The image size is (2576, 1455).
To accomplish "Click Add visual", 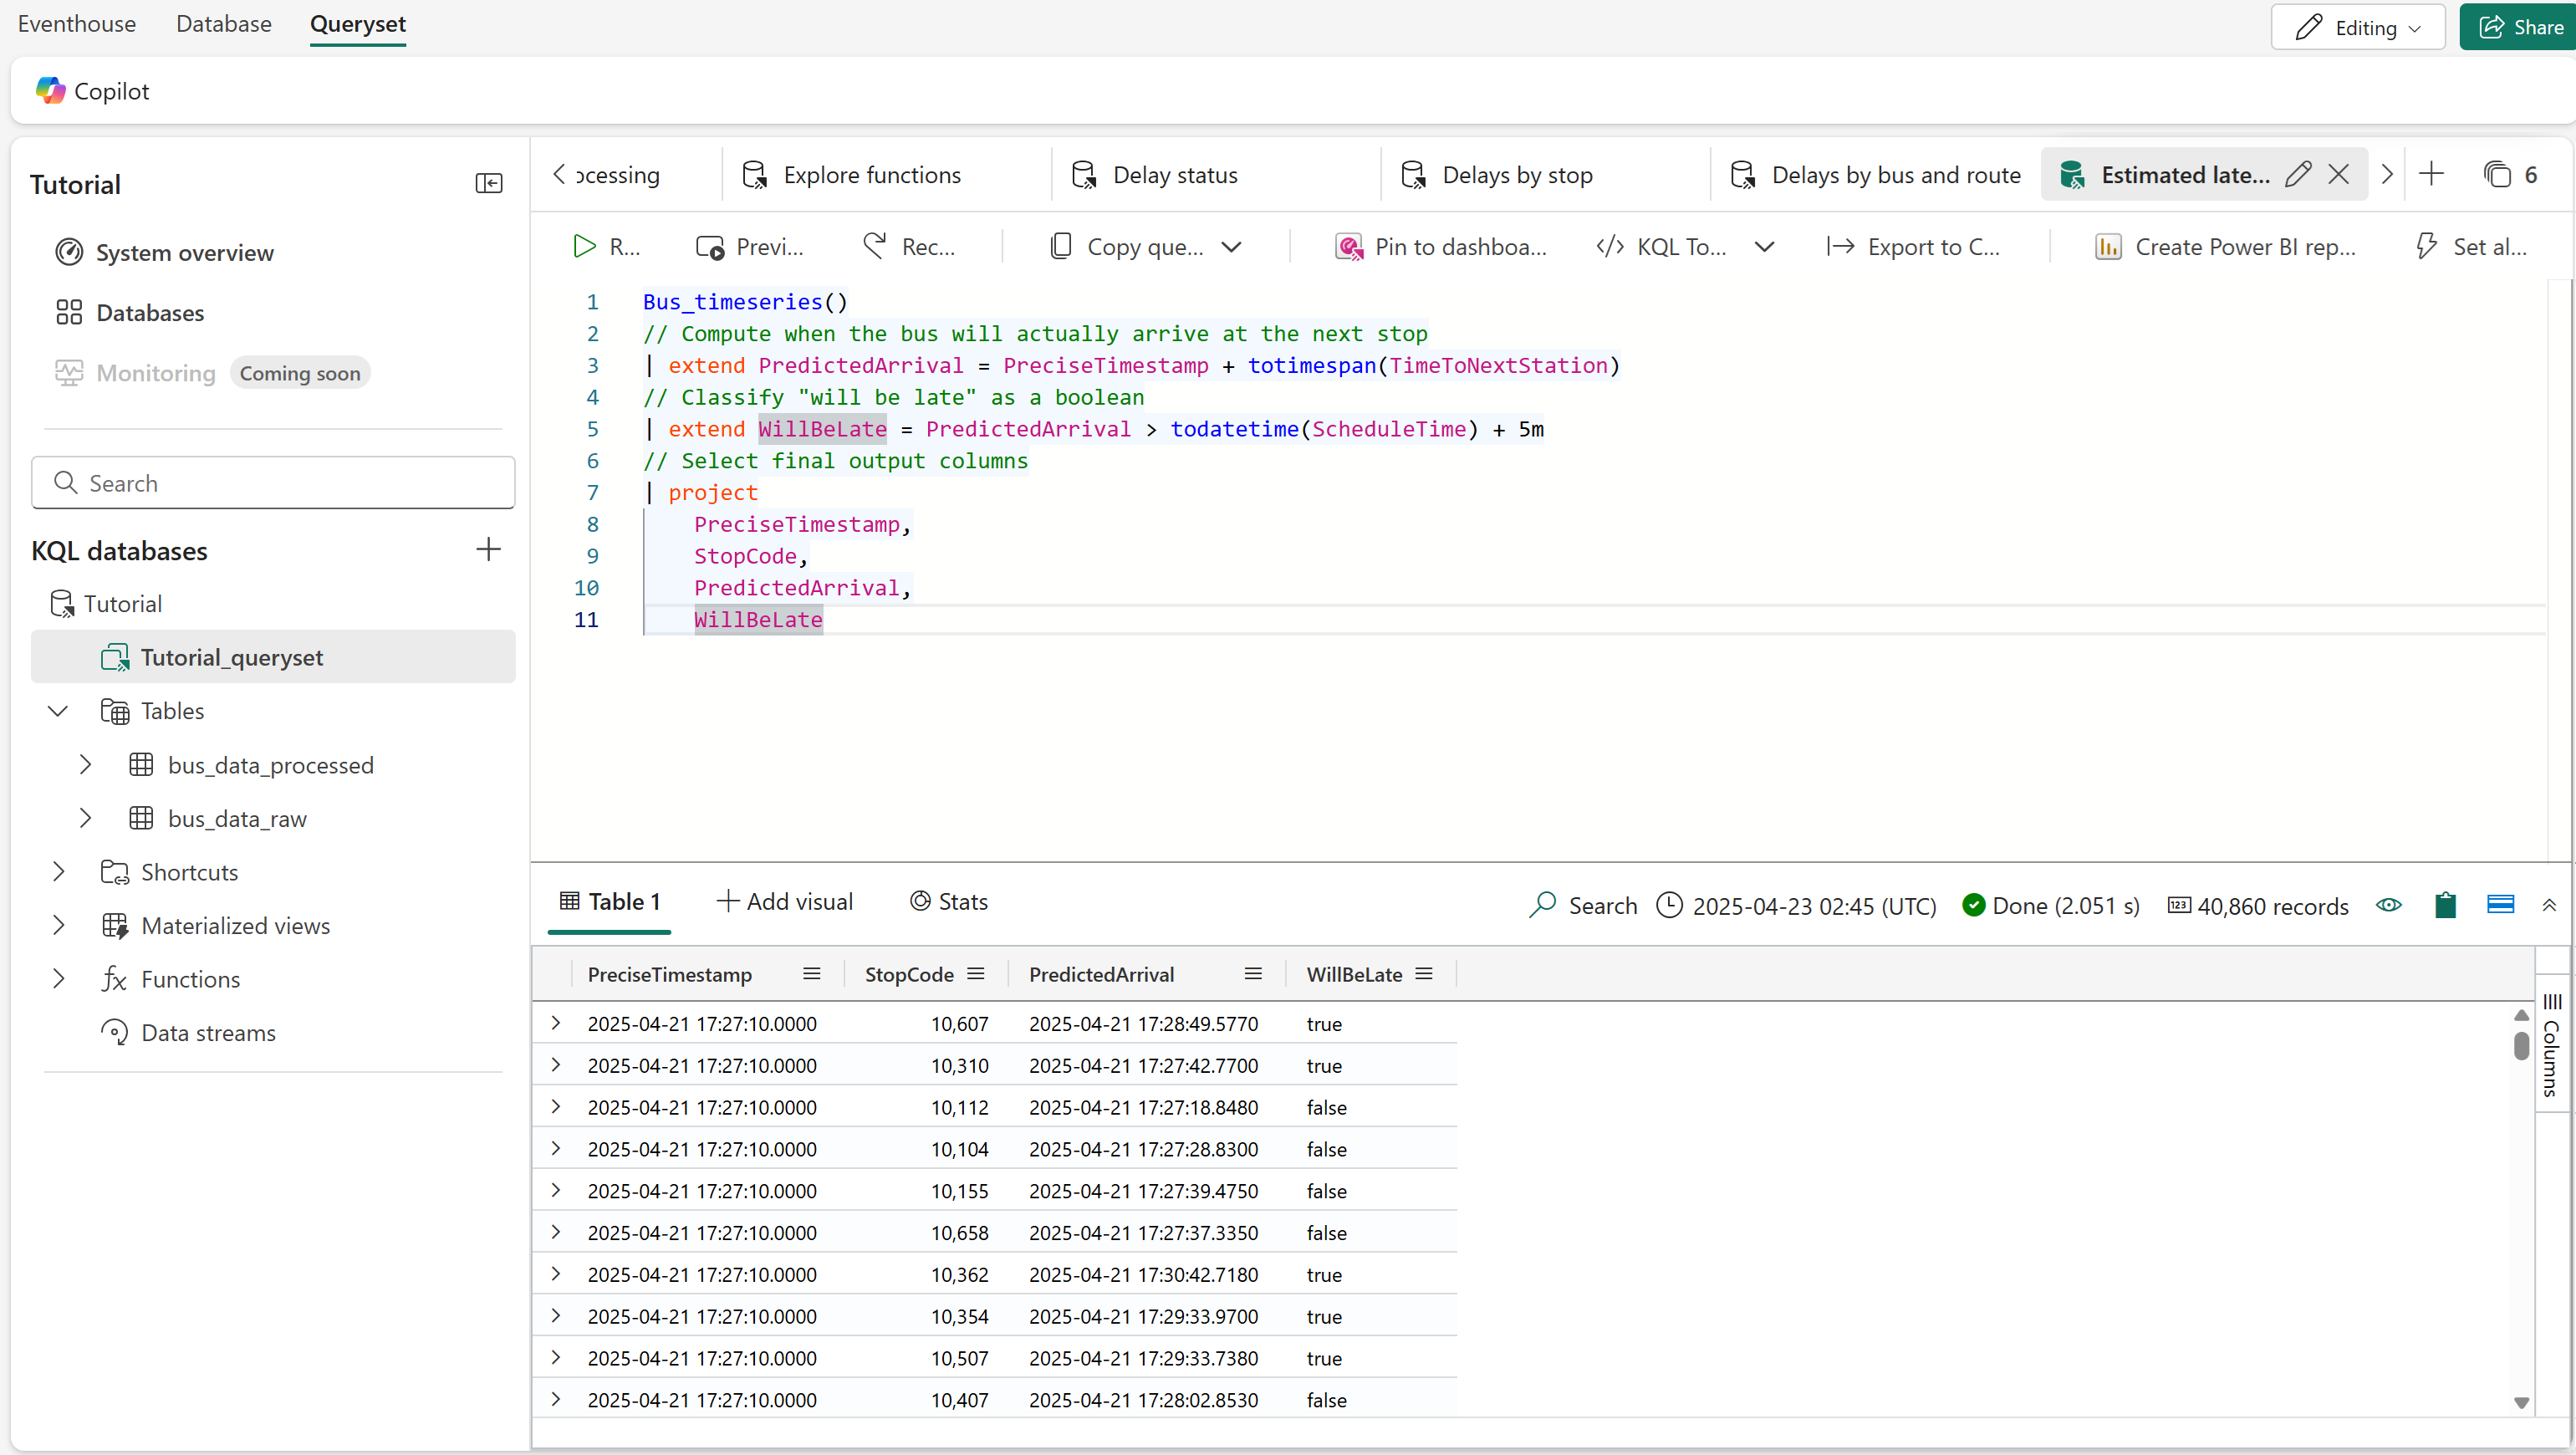I will (785, 901).
